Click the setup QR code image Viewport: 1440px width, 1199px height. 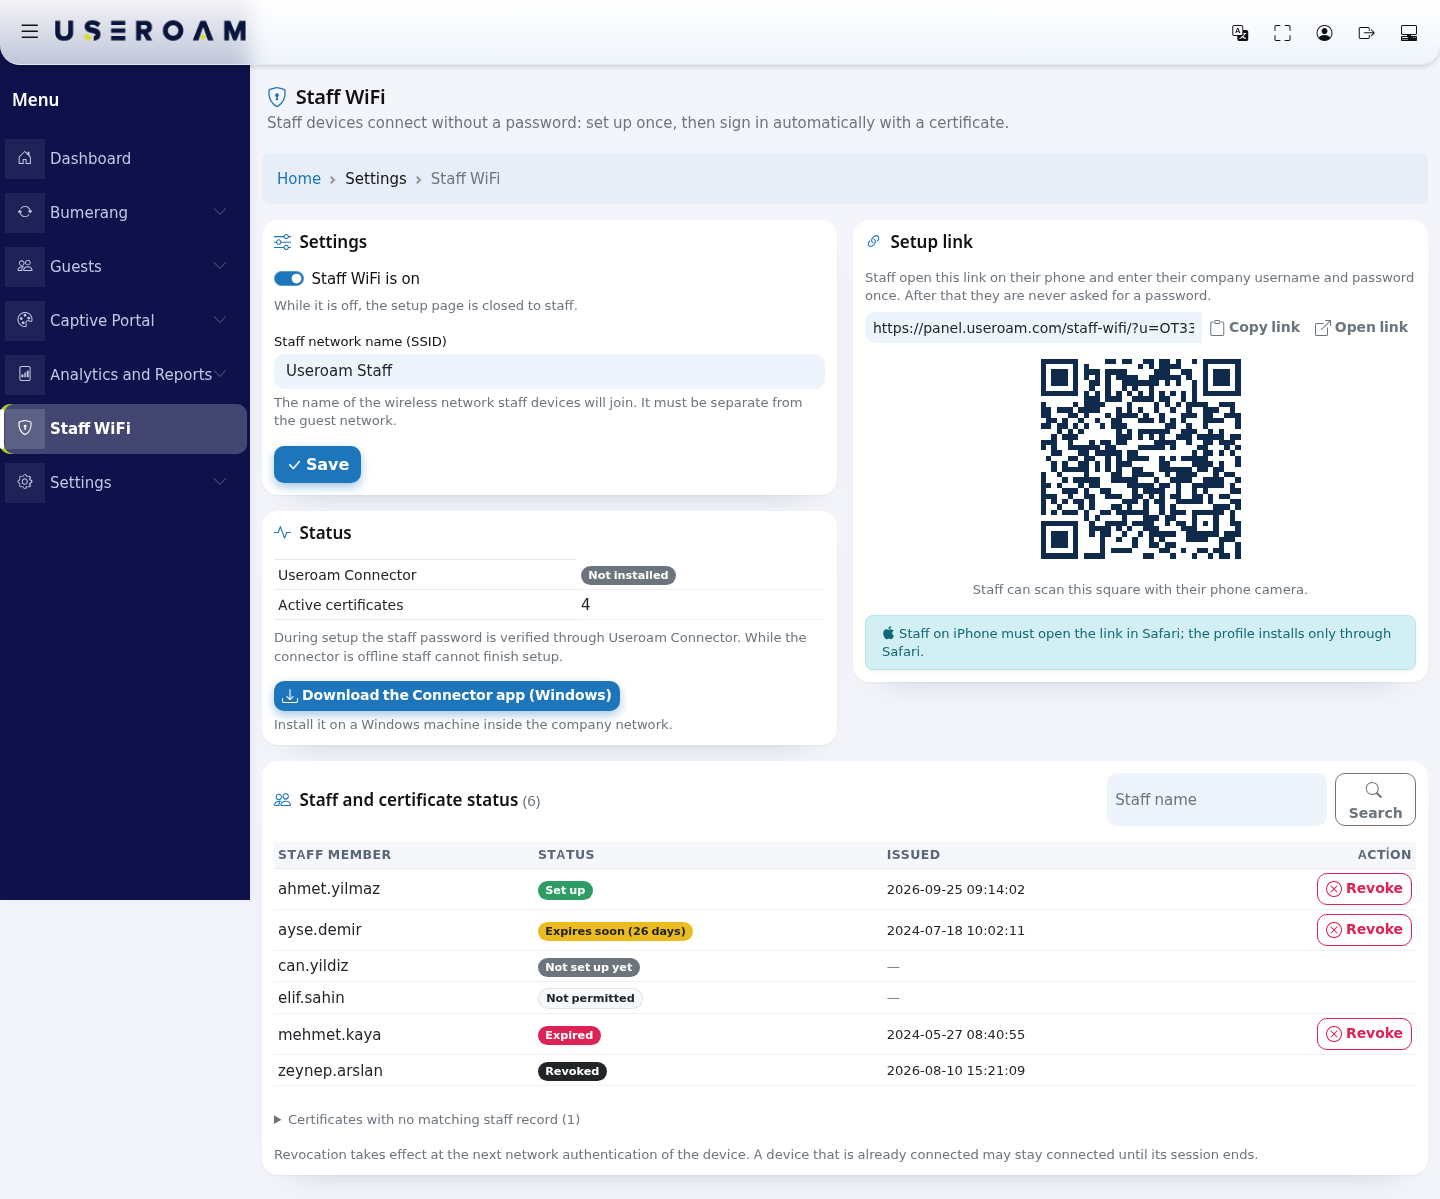click(1140, 459)
